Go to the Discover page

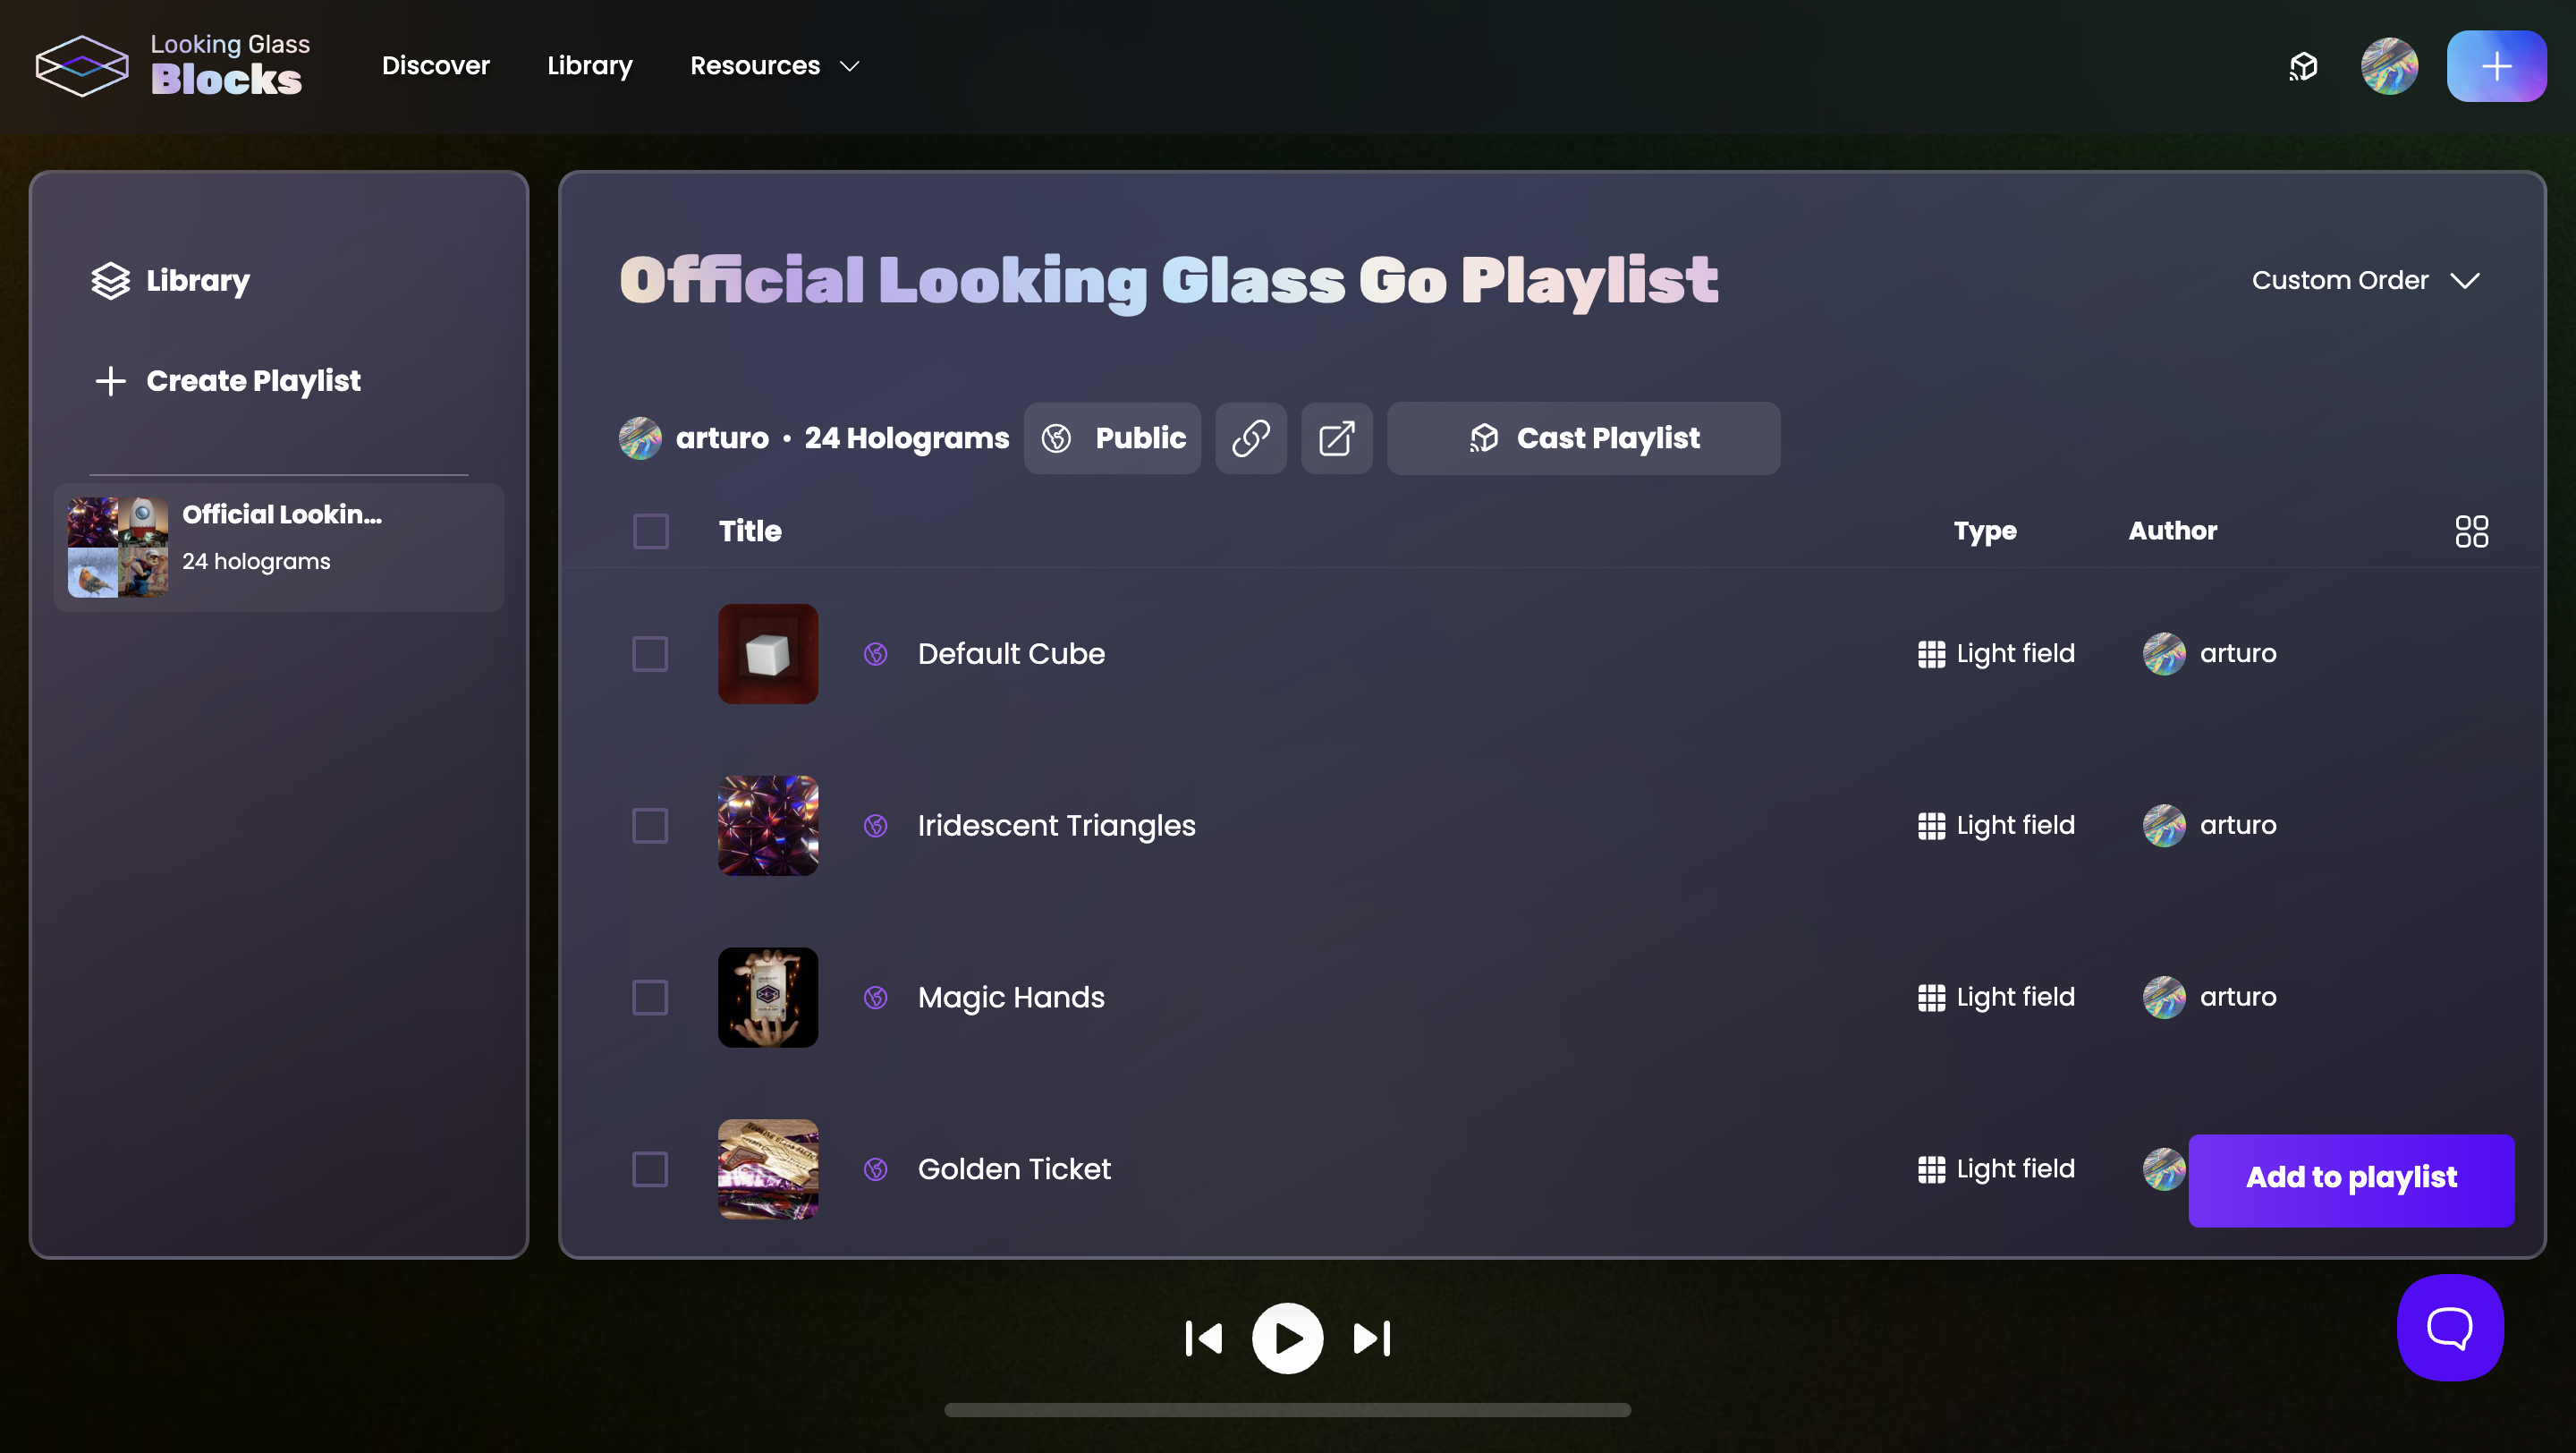[x=435, y=66]
